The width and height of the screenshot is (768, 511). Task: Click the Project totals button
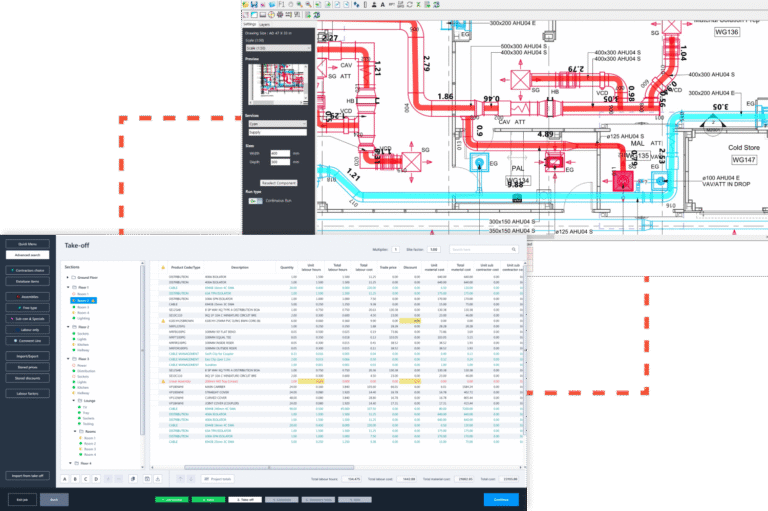tap(218, 479)
